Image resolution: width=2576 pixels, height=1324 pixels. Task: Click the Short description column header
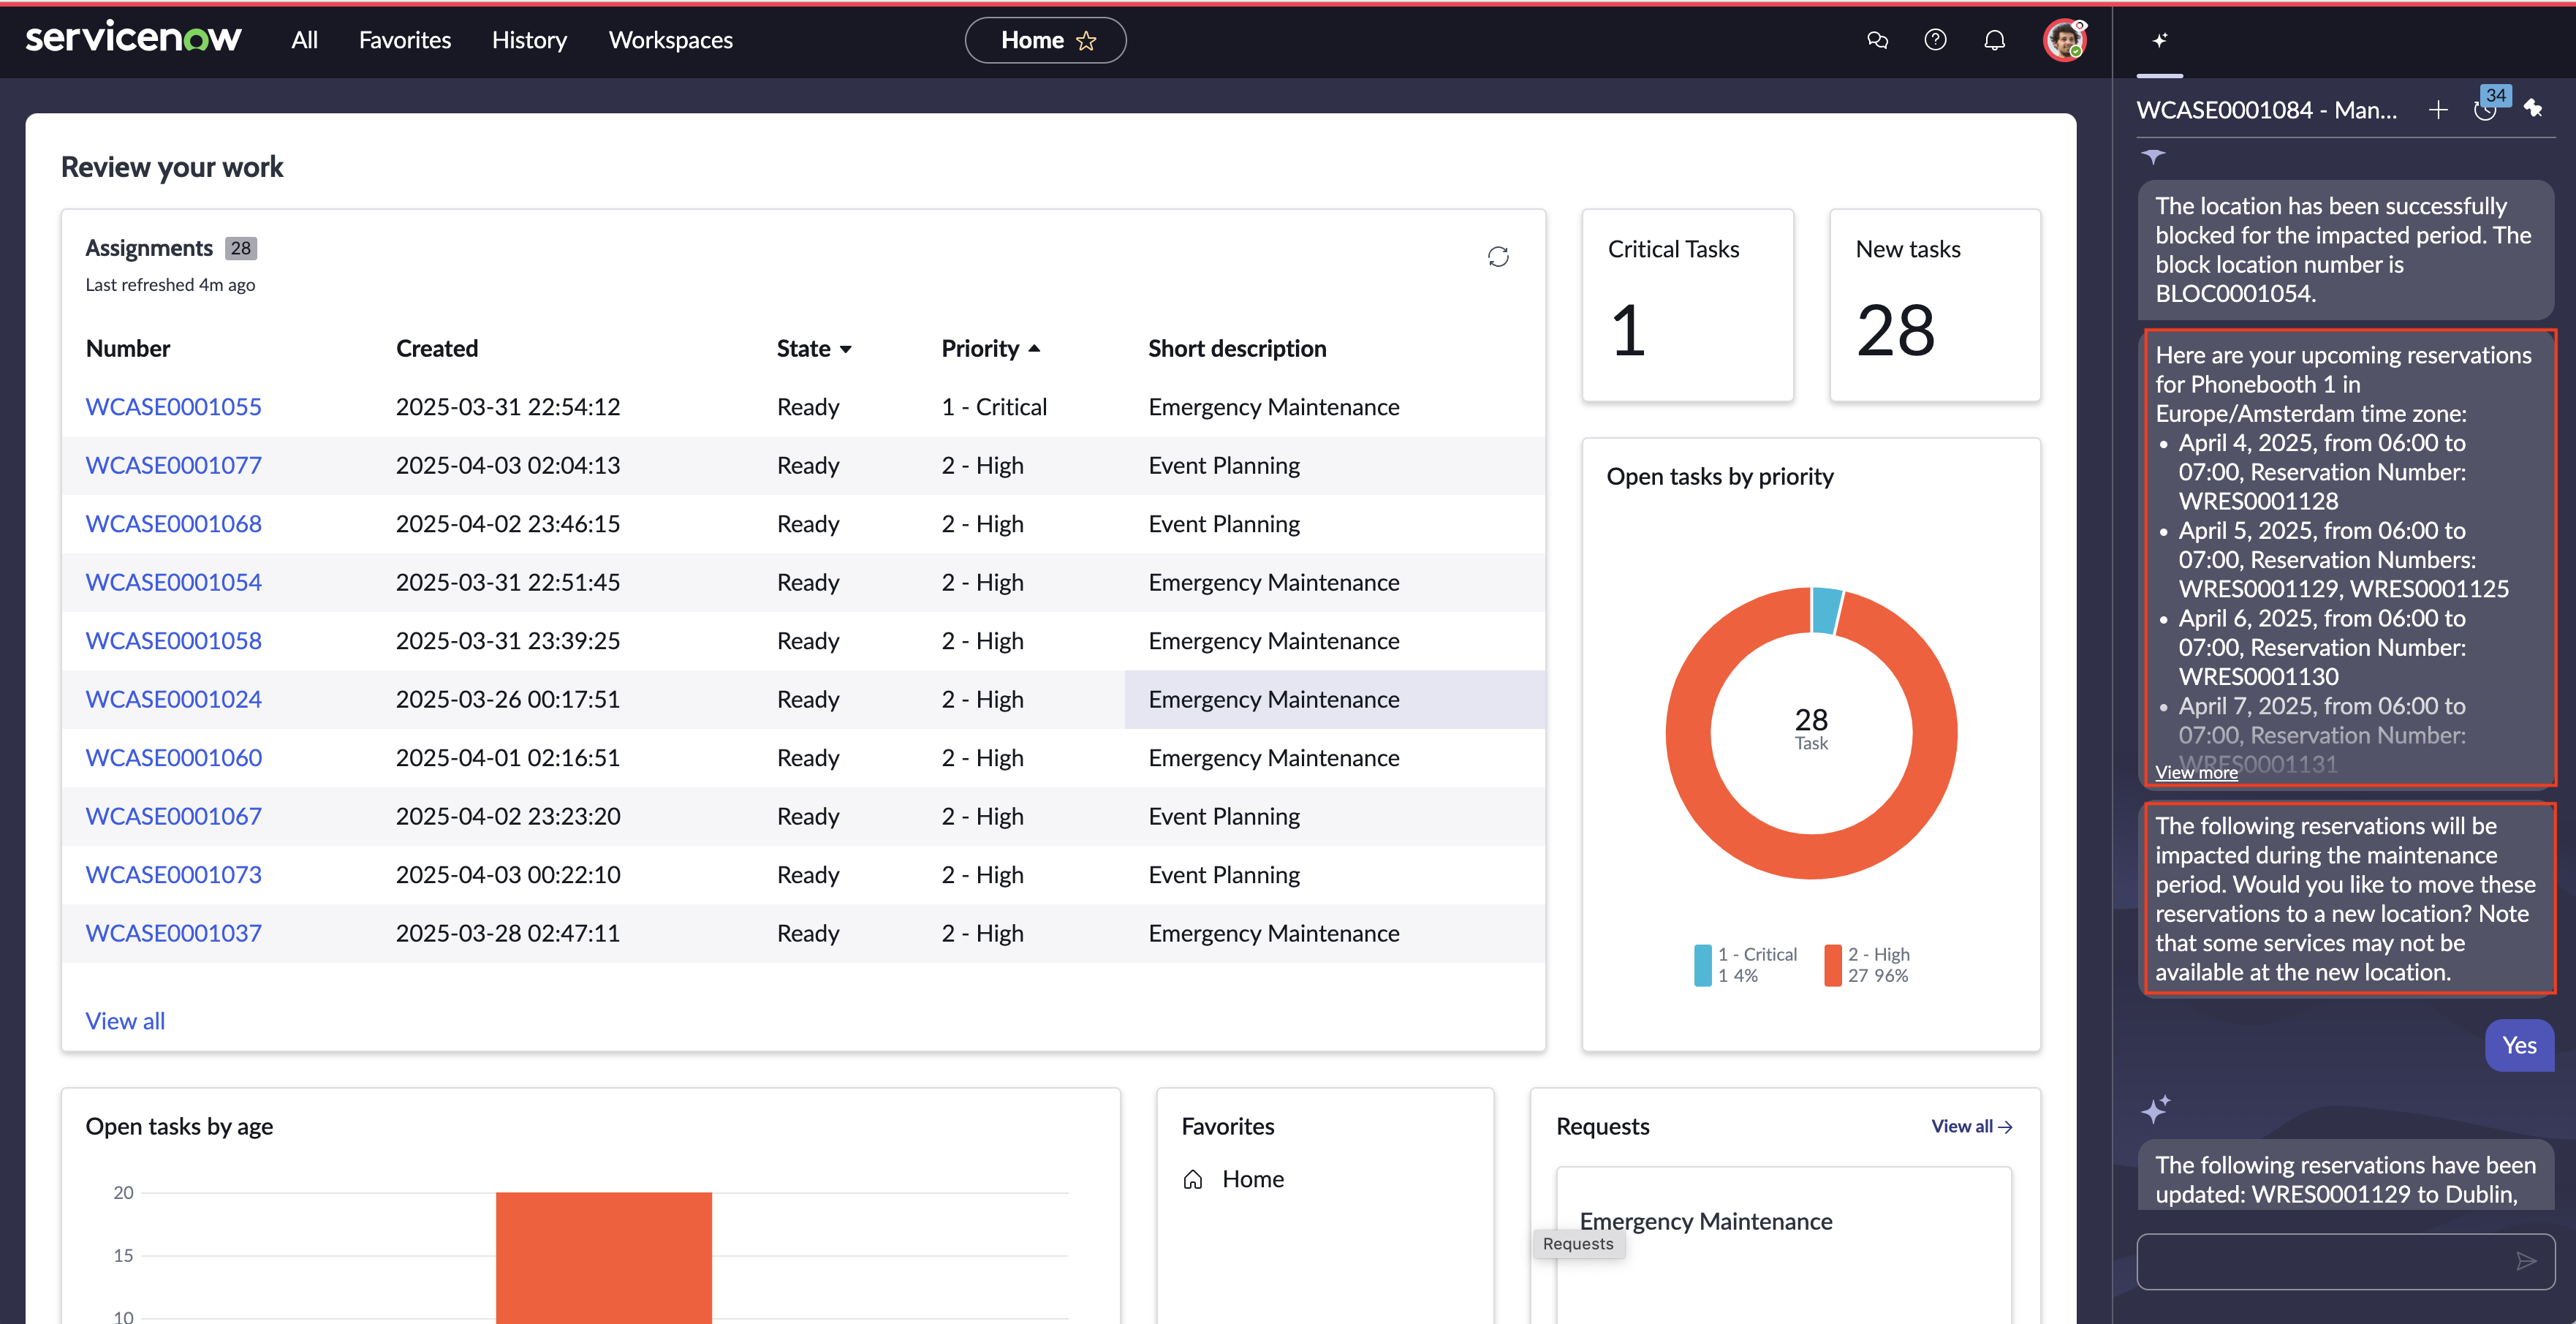1237,348
